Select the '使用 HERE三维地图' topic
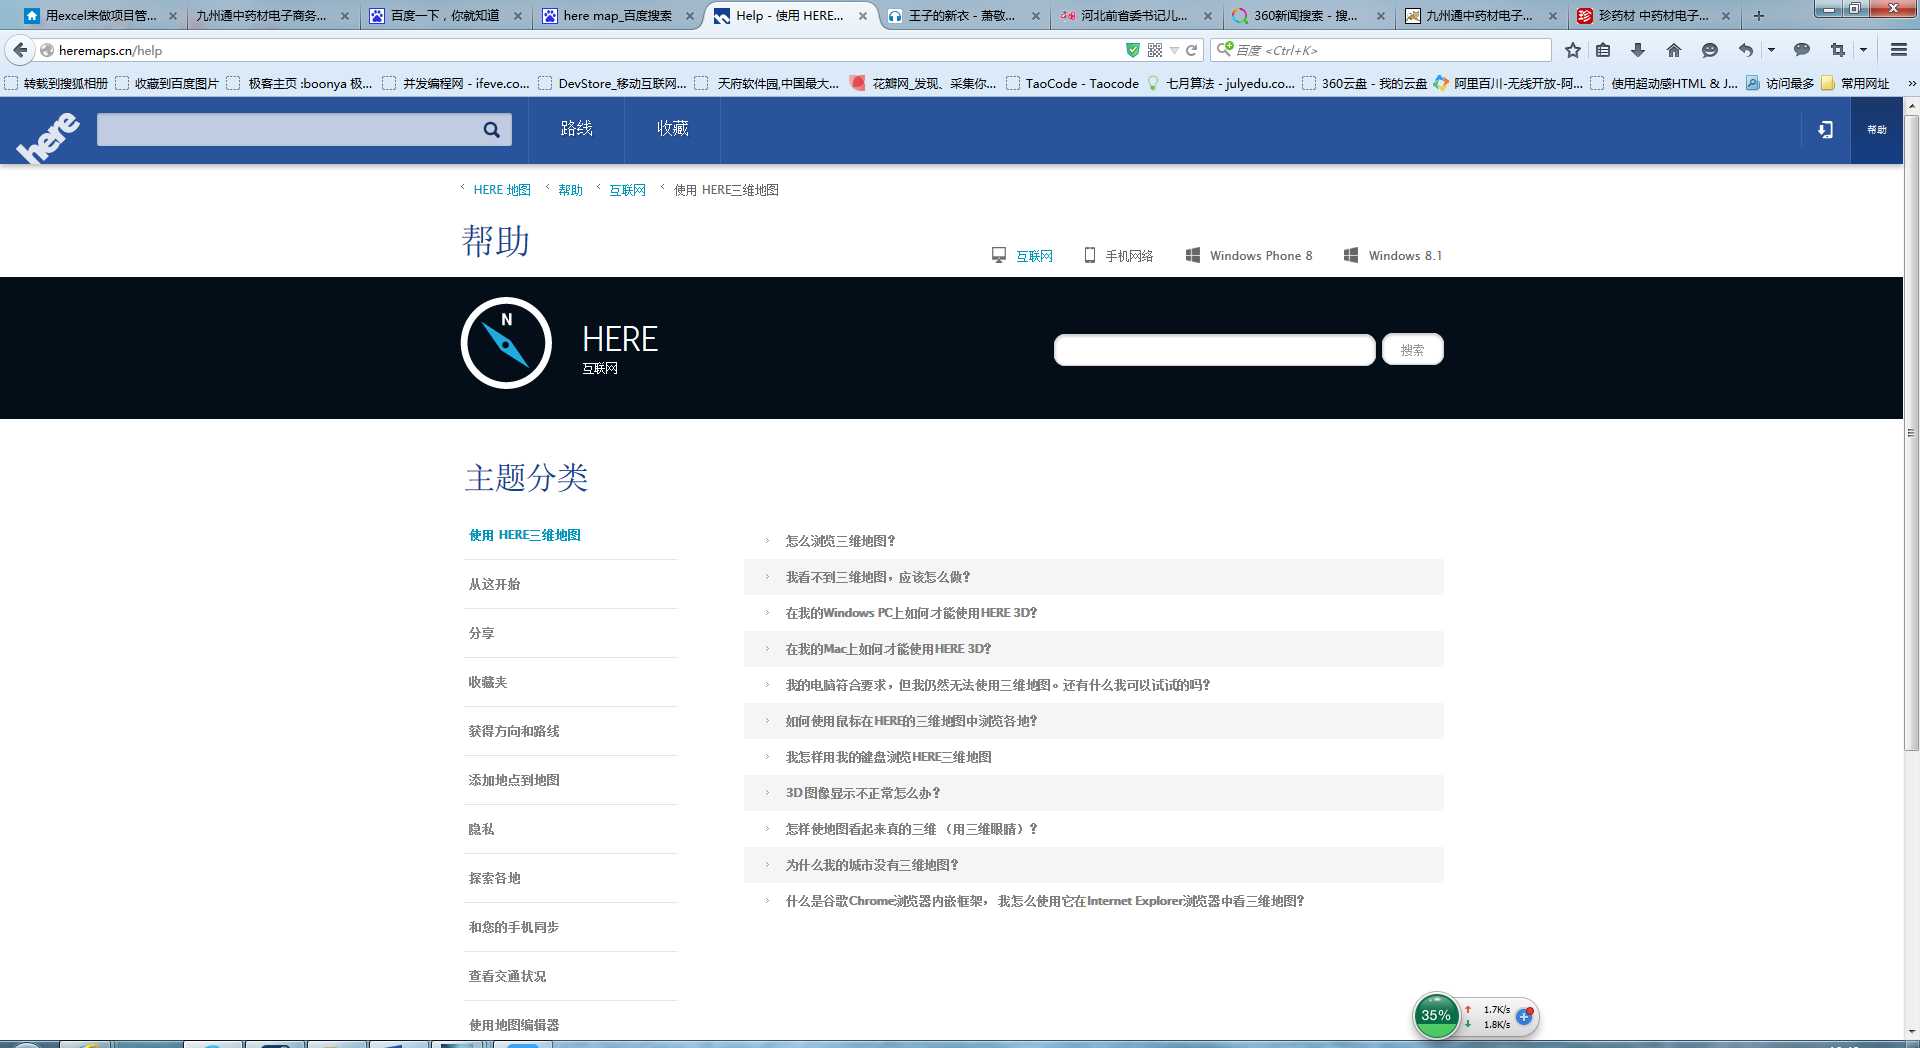 [524, 535]
